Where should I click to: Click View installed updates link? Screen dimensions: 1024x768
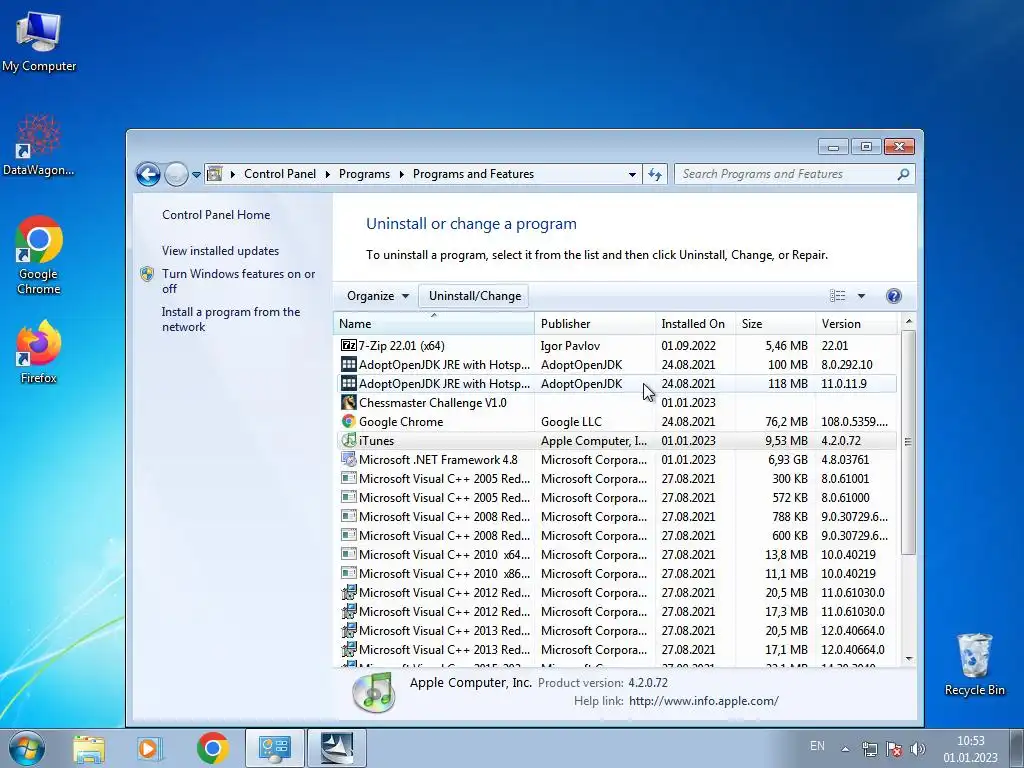point(220,251)
